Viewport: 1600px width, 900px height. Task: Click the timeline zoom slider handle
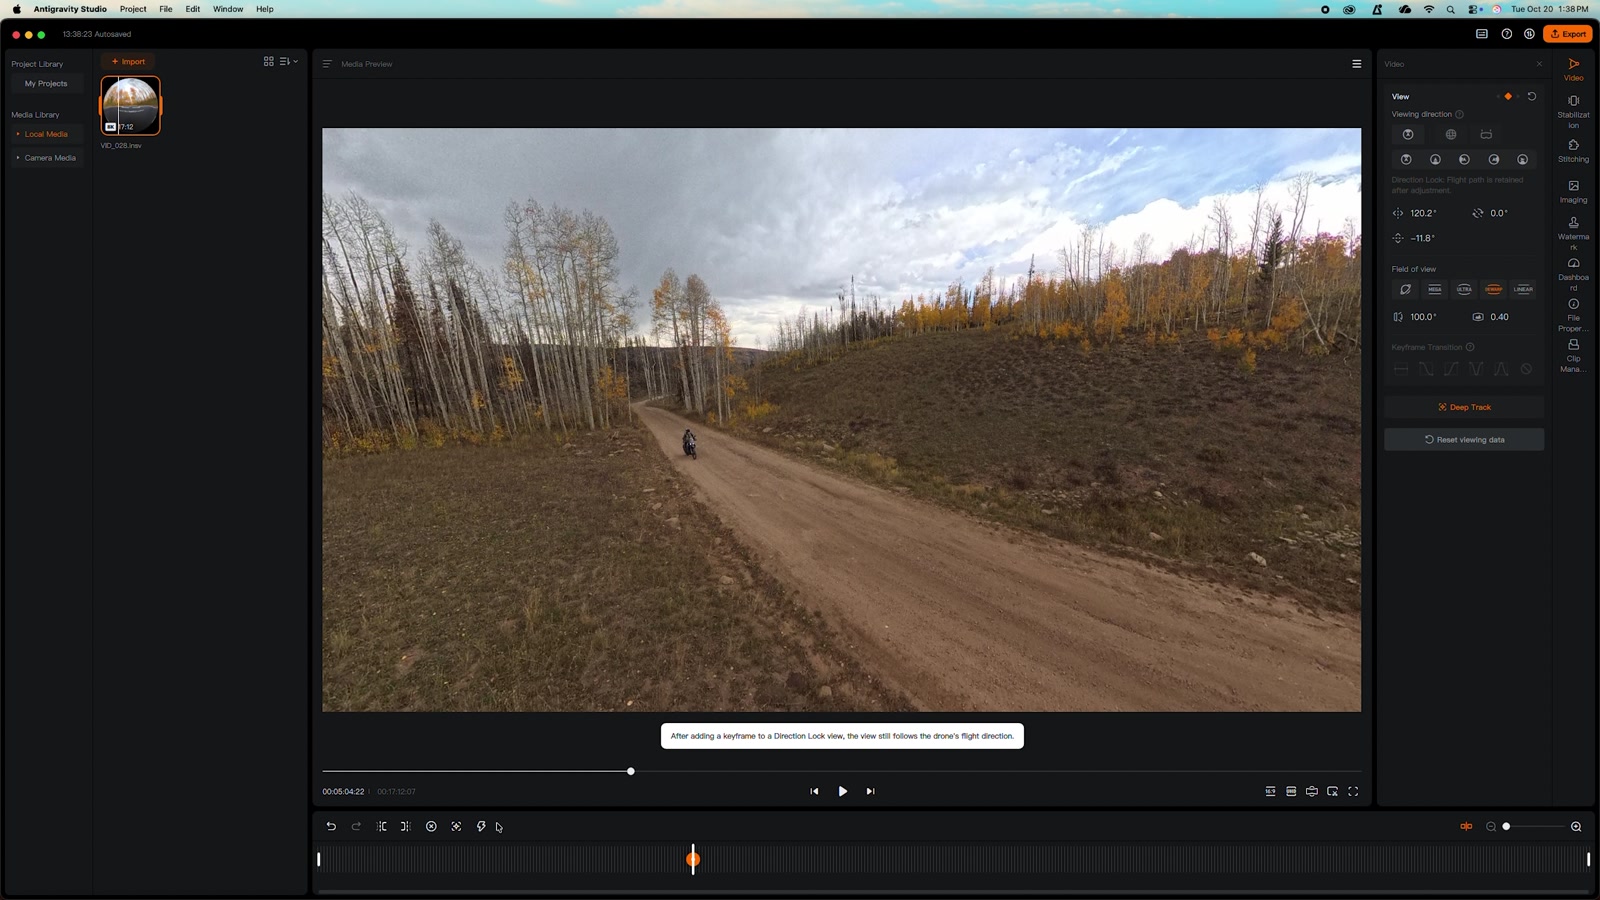point(1506,827)
